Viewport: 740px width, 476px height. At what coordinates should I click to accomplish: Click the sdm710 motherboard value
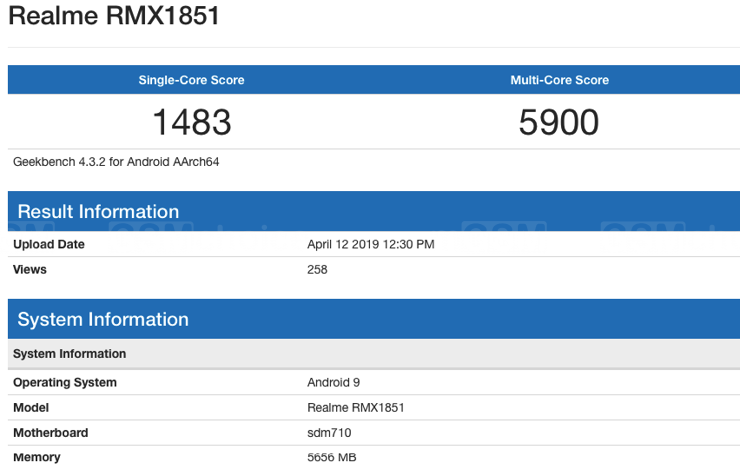(329, 433)
